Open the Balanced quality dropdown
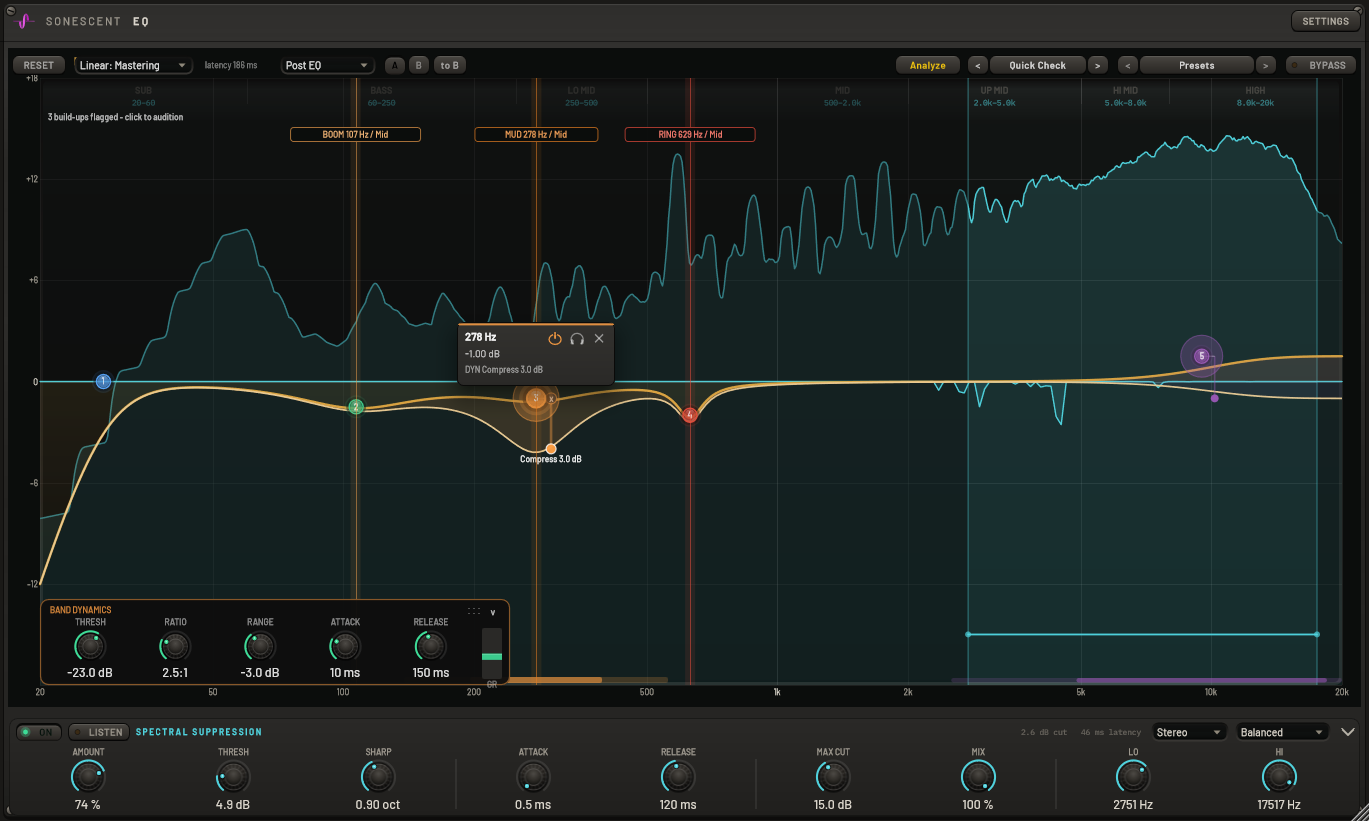This screenshot has height=821, width=1369. coord(1283,732)
